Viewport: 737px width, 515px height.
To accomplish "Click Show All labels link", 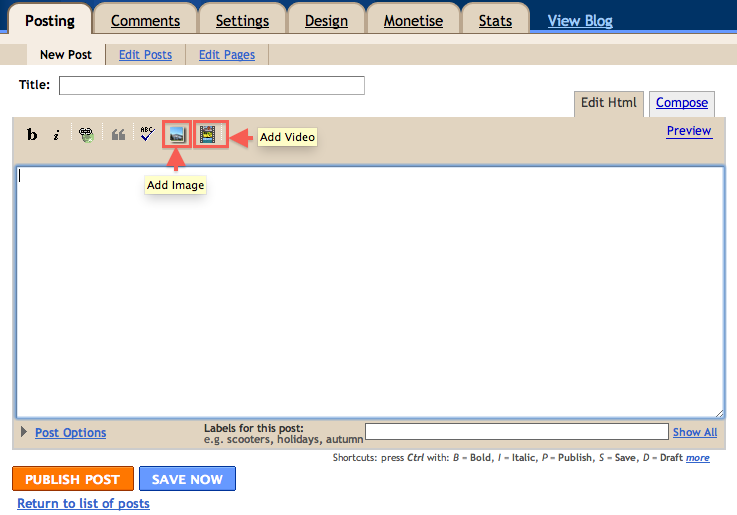I will click(x=695, y=432).
